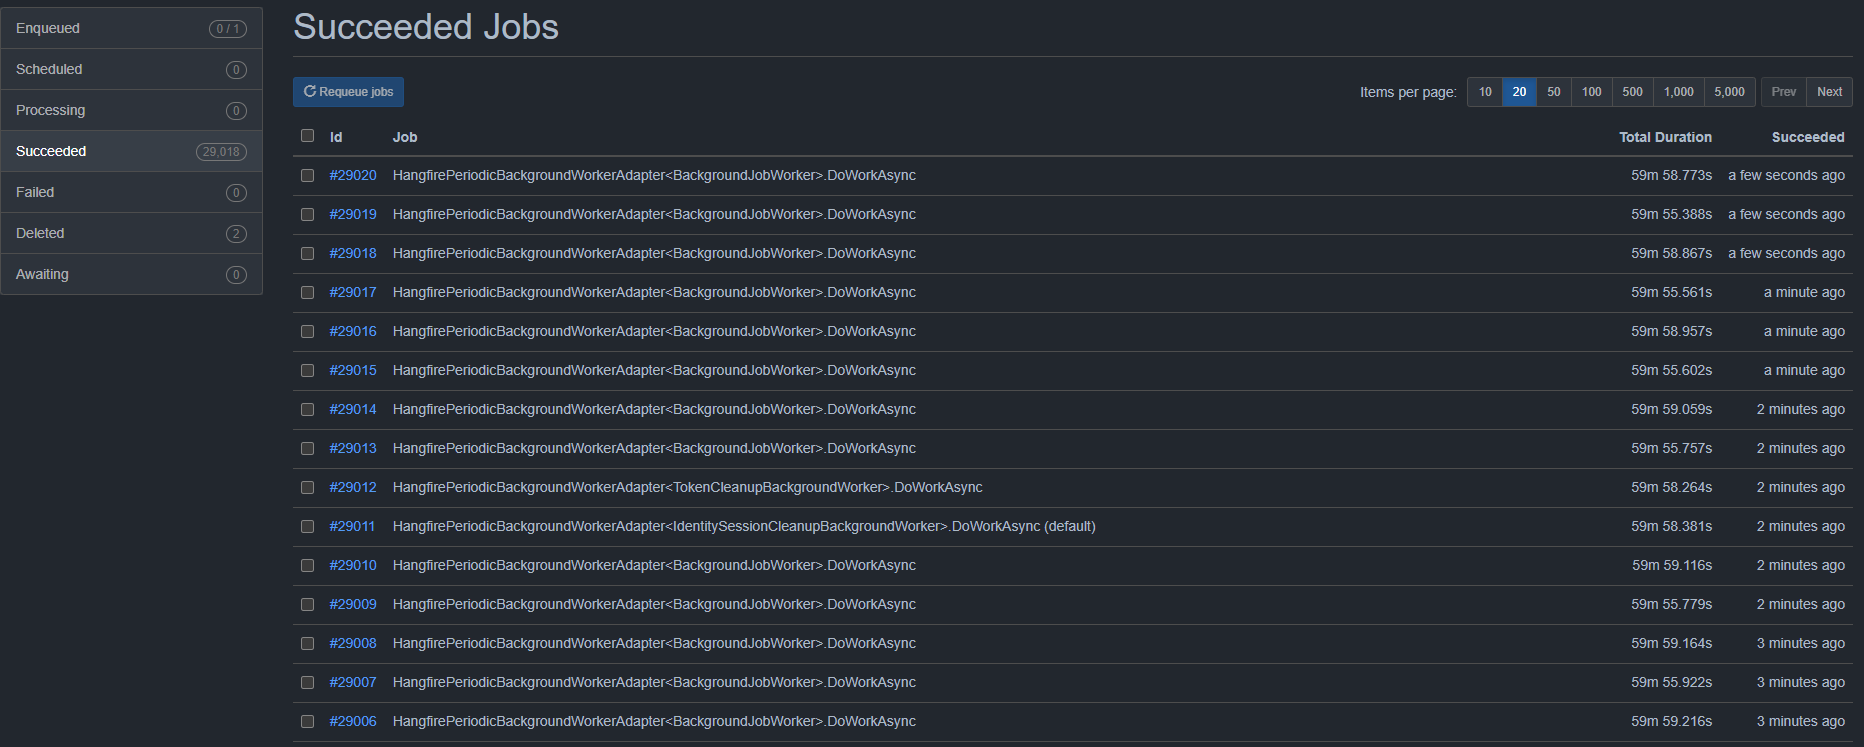Show 5,000 items per page
This screenshot has height=747, width=1864.
click(1729, 92)
